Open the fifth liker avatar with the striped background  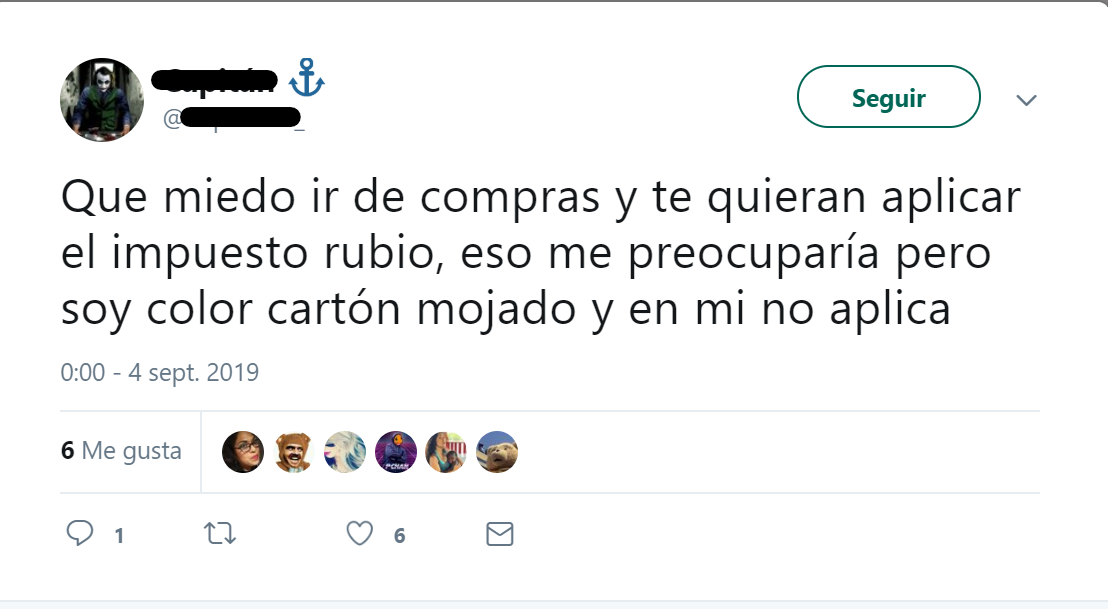446,451
